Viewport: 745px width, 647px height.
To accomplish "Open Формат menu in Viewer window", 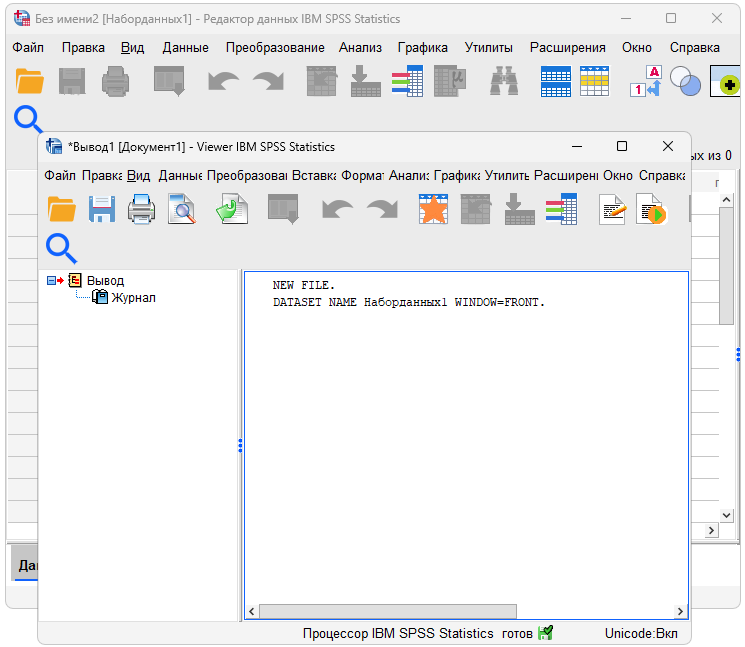I will point(363,176).
